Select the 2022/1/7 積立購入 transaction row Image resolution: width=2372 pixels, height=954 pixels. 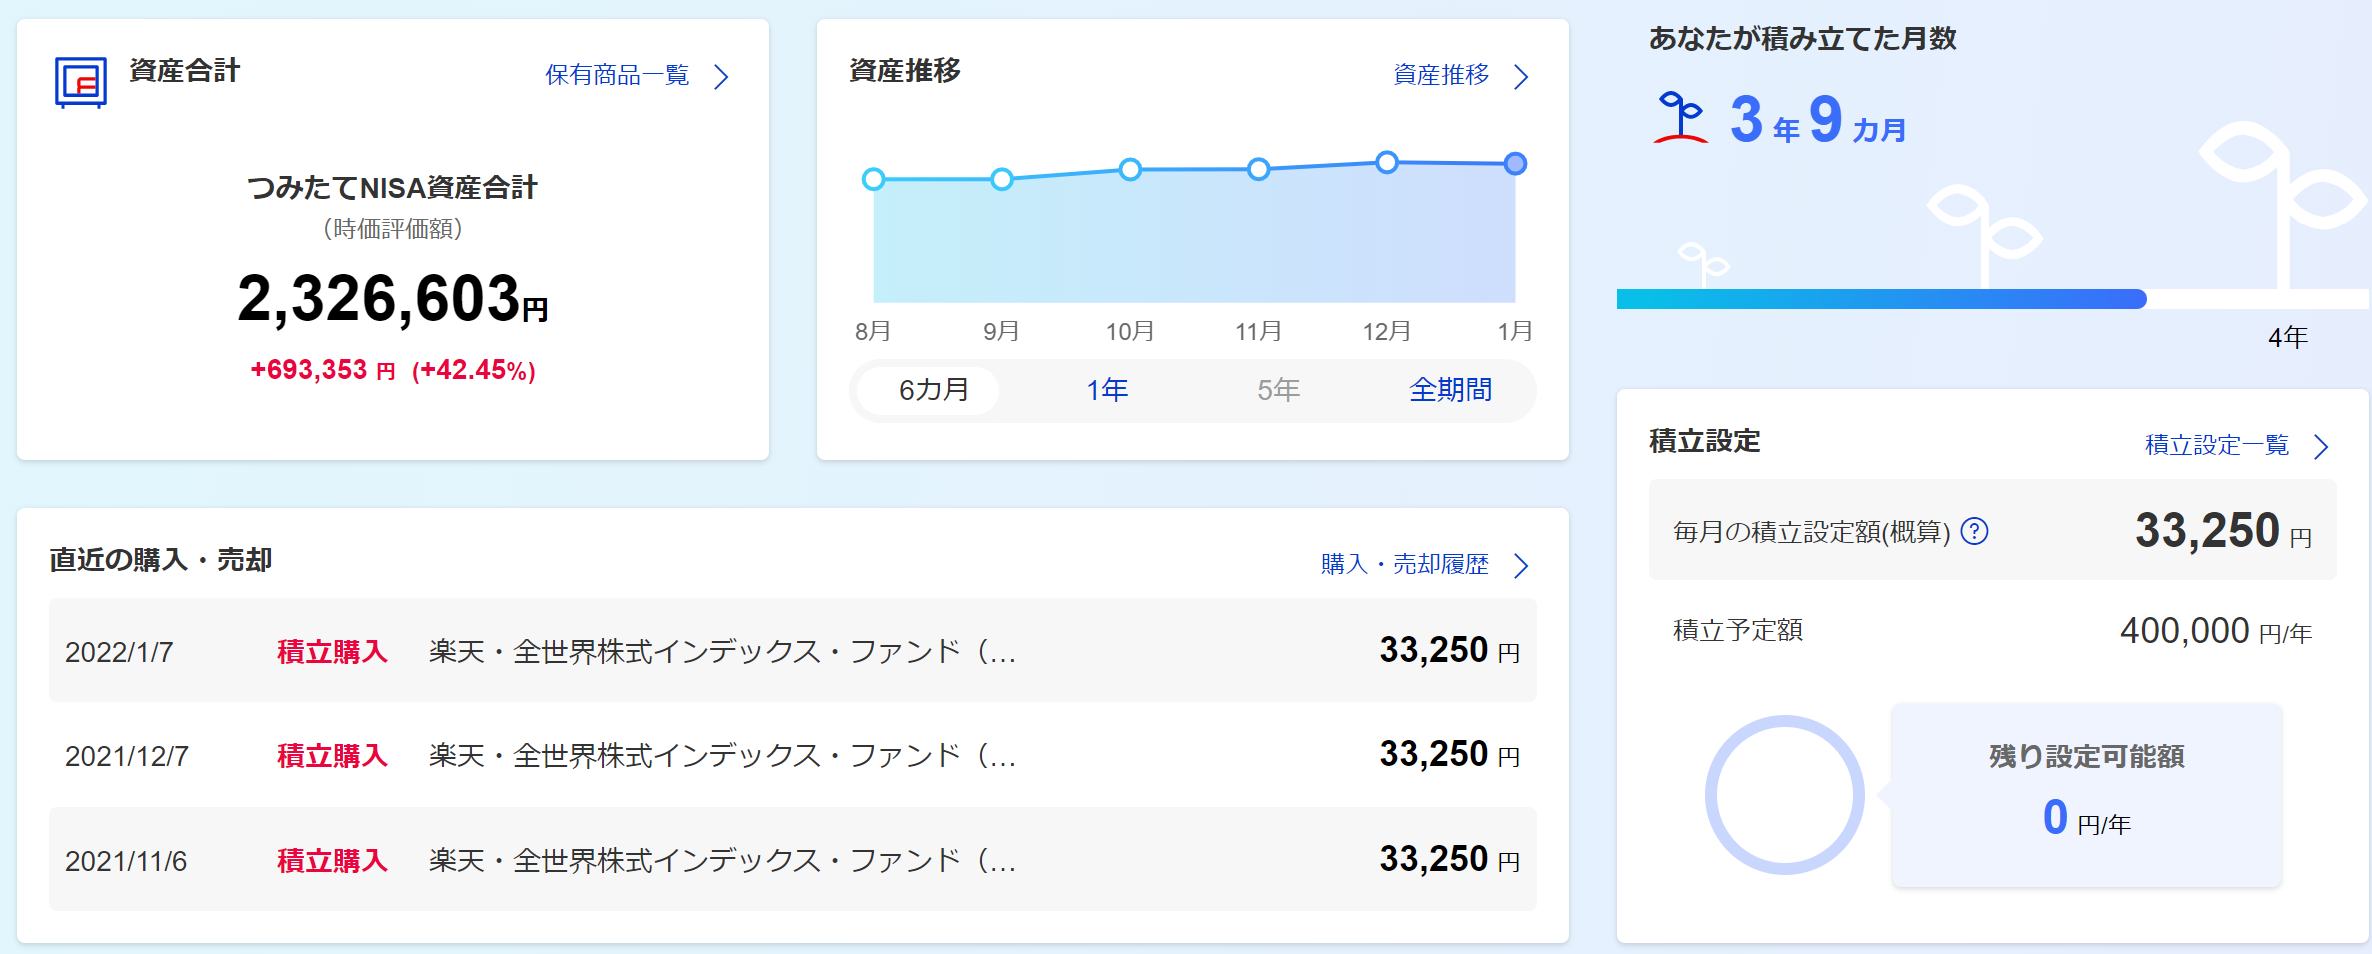click(792, 651)
